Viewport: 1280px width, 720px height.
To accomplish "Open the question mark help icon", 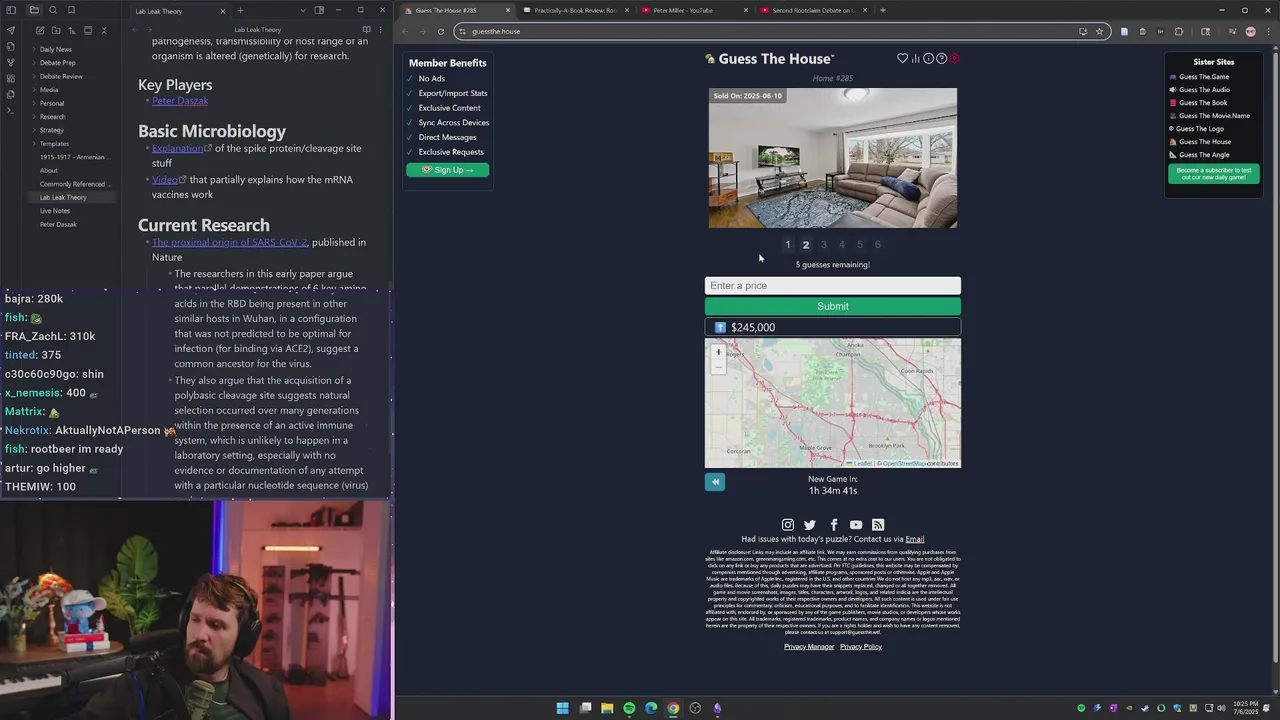I will coord(941,58).
